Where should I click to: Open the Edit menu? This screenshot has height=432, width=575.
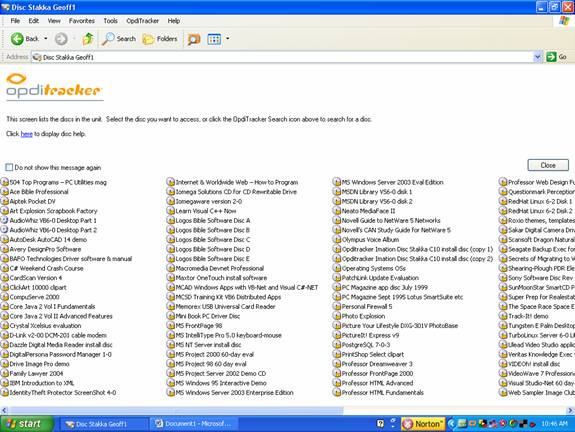click(34, 21)
